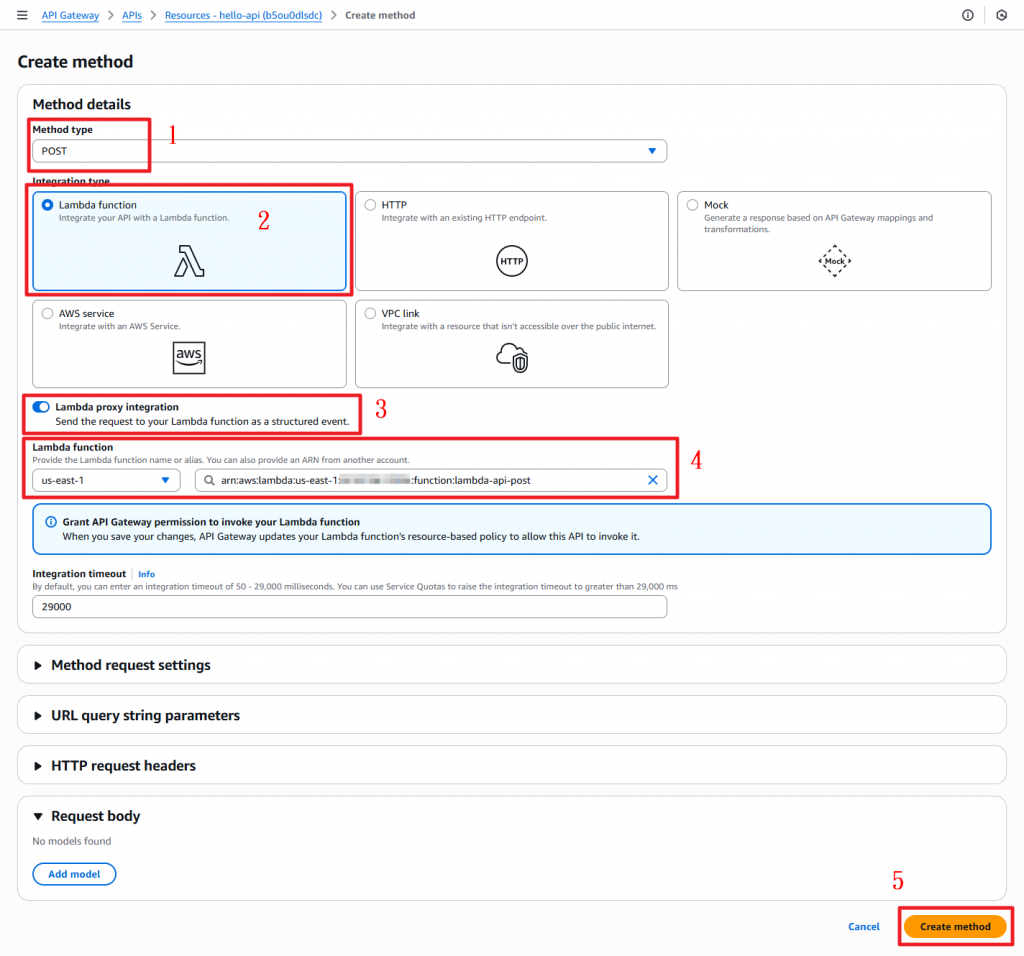Click the 'Lambda function' field label
The height and width of the screenshot is (956, 1024).
(x=72, y=447)
